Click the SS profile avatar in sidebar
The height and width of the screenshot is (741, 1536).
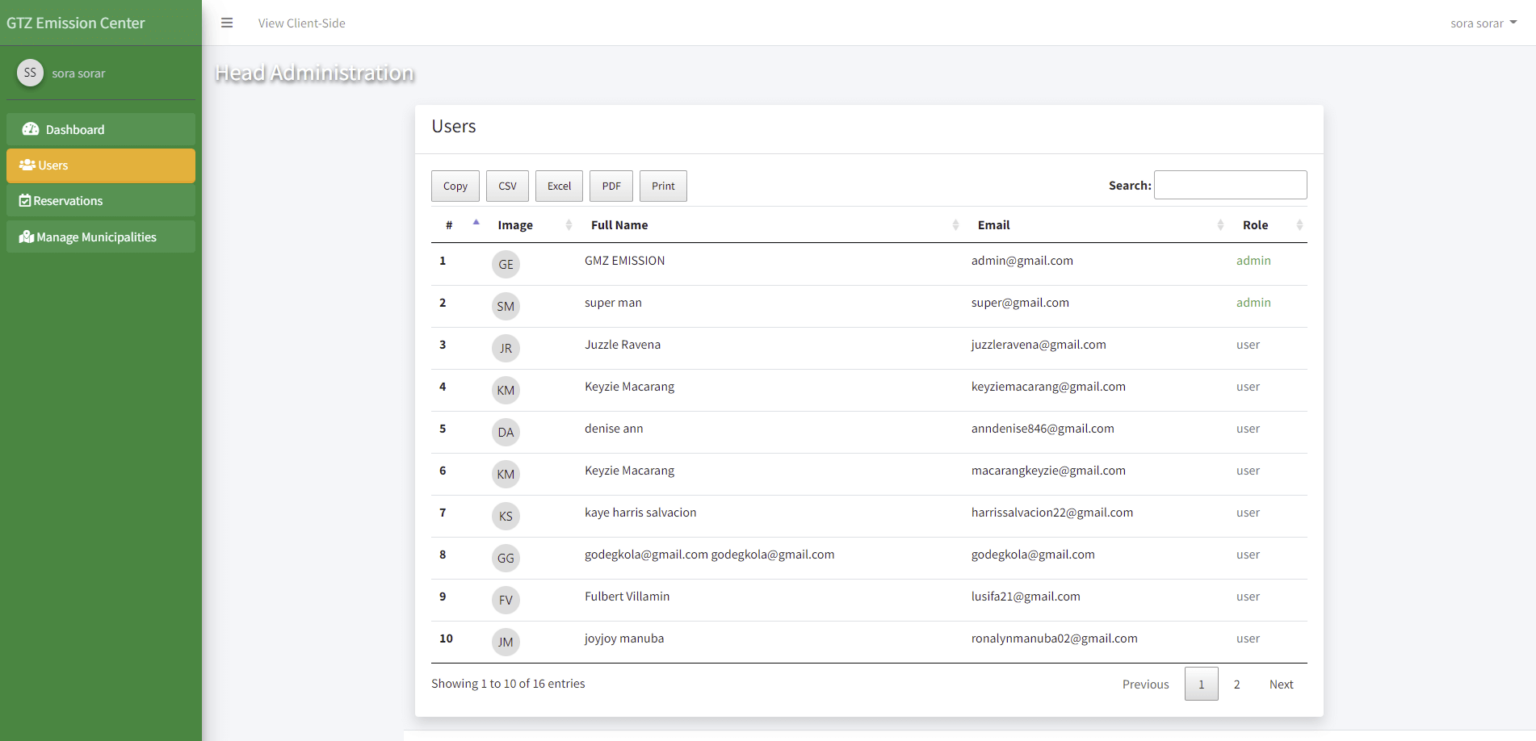pyautogui.click(x=29, y=72)
